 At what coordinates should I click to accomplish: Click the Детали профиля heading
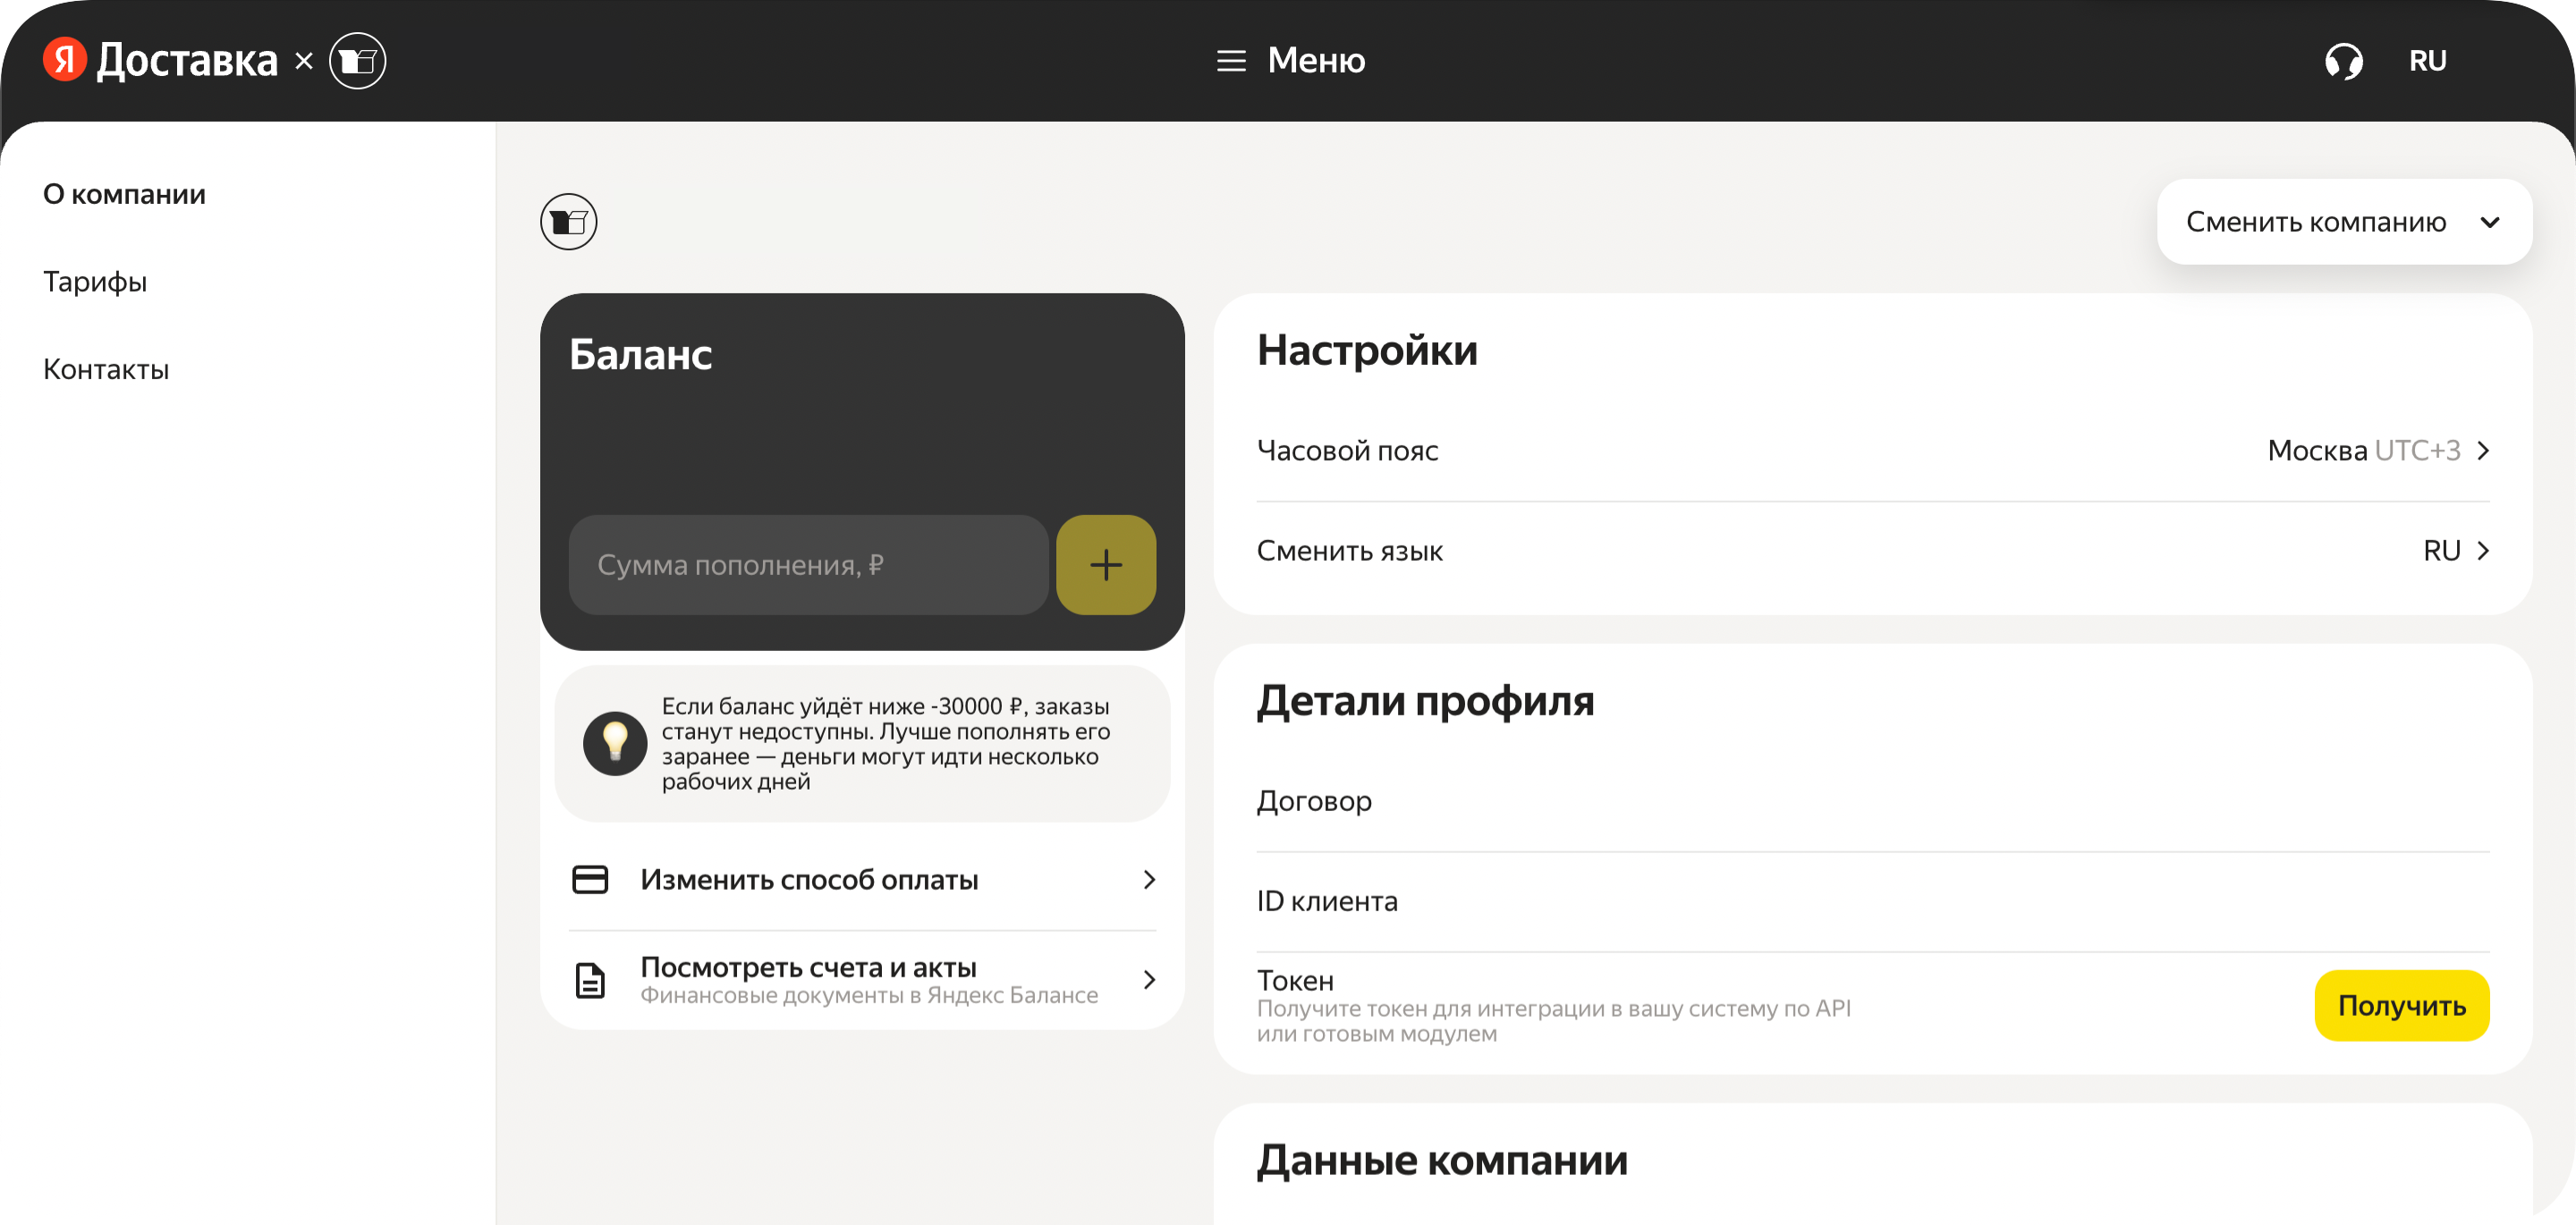point(1425,702)
